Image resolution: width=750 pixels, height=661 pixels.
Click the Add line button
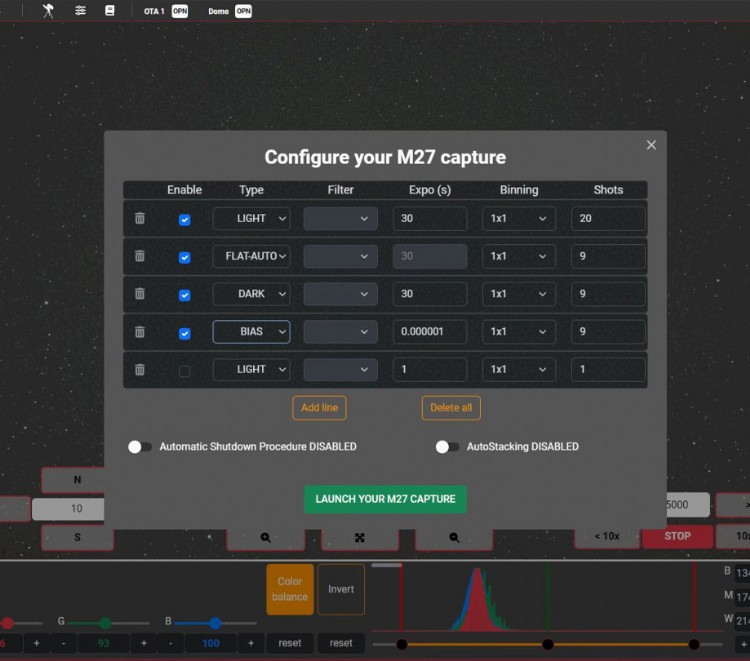pos(319,408)
